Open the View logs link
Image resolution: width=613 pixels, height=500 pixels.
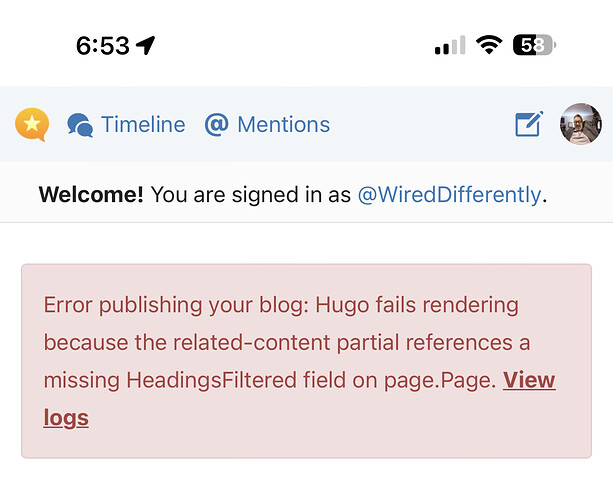[299, 398]
